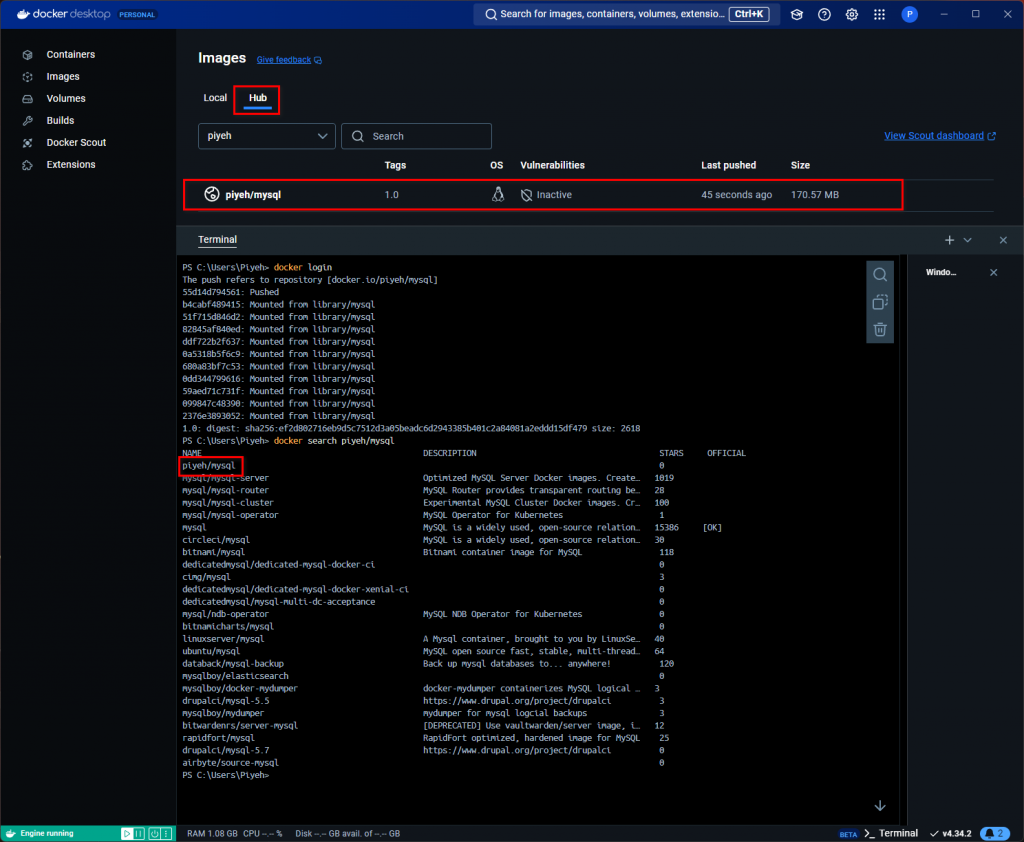Click the last PS C:\Users\Piyeh> prompt
The width and height of the screenshot is (1024, 842).
tap(225, 775)
